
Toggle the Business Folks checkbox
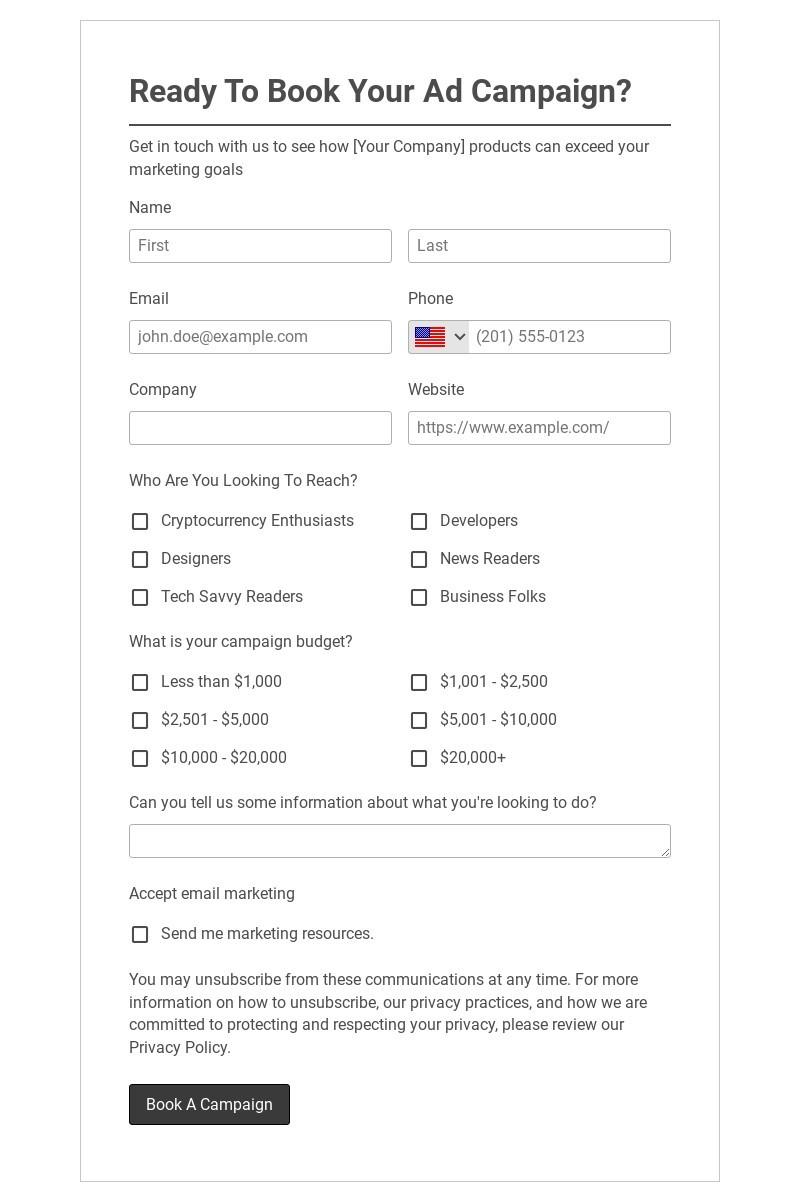419,597
